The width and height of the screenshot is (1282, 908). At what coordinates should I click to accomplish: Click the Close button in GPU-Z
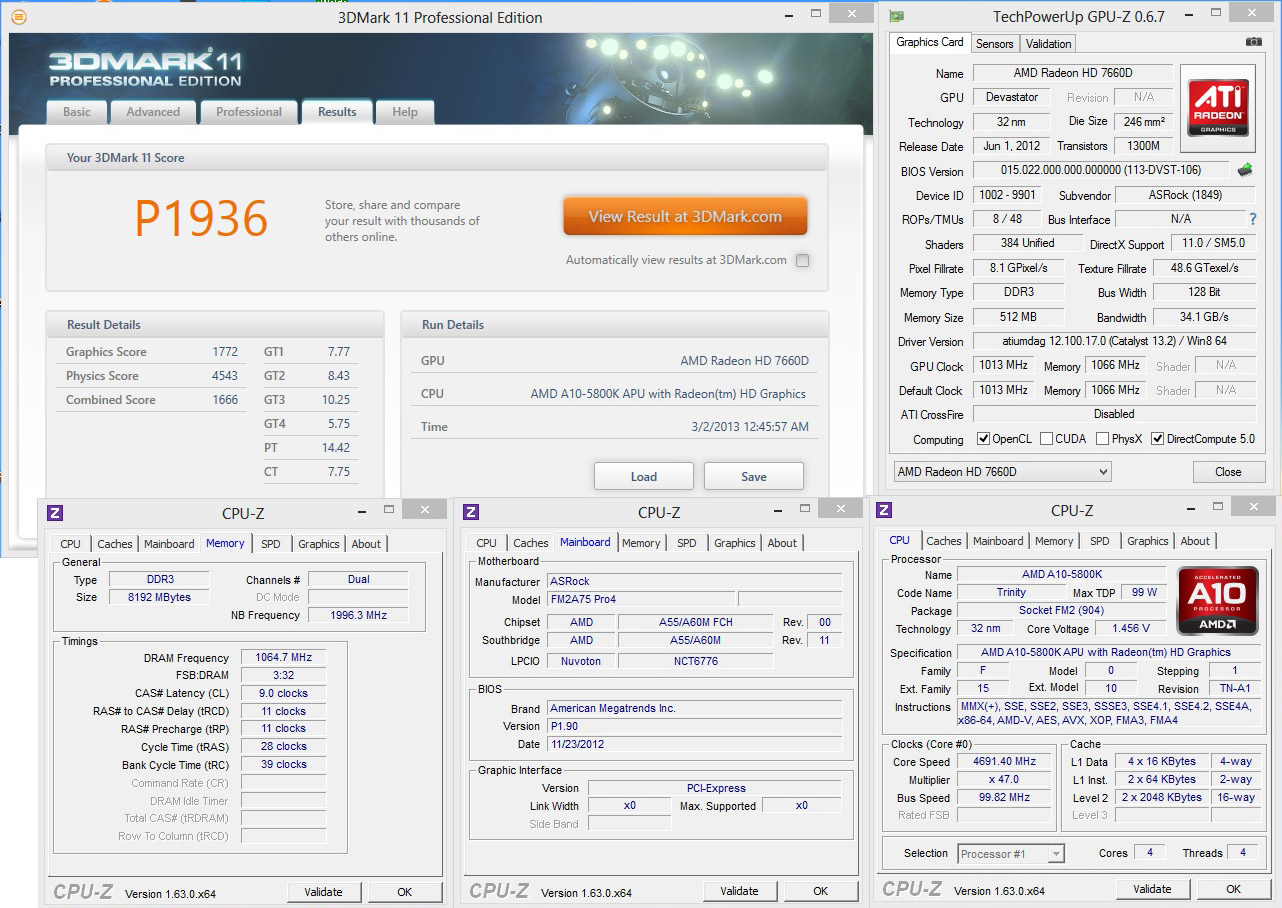pos(1228,472)
